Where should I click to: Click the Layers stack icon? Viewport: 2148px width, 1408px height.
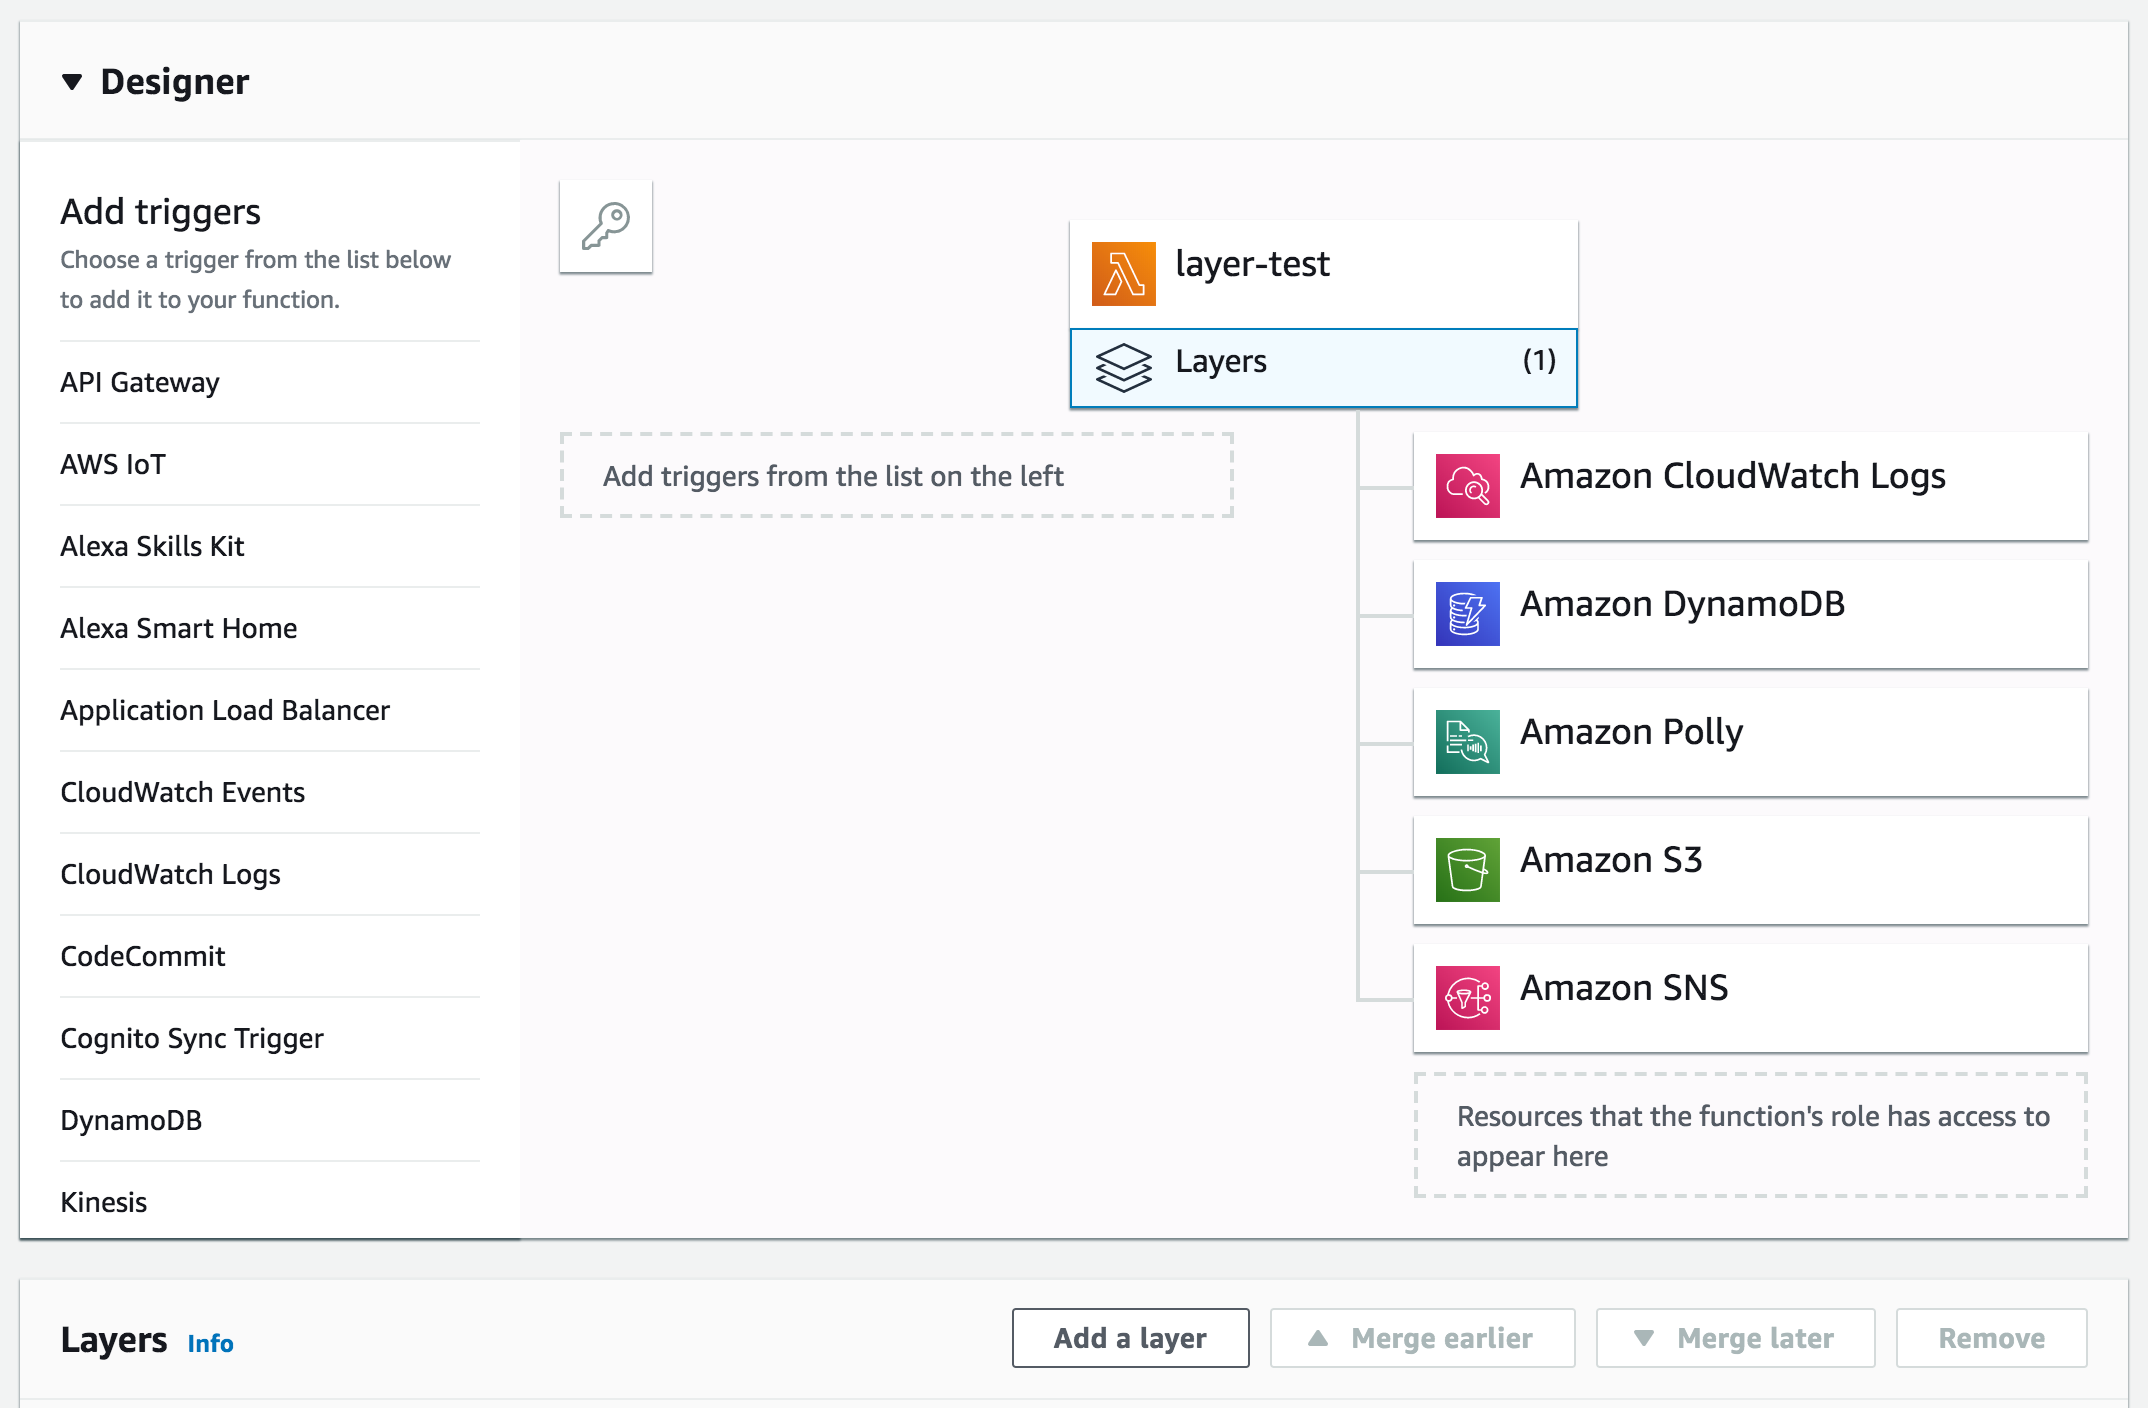(1123, 367)
